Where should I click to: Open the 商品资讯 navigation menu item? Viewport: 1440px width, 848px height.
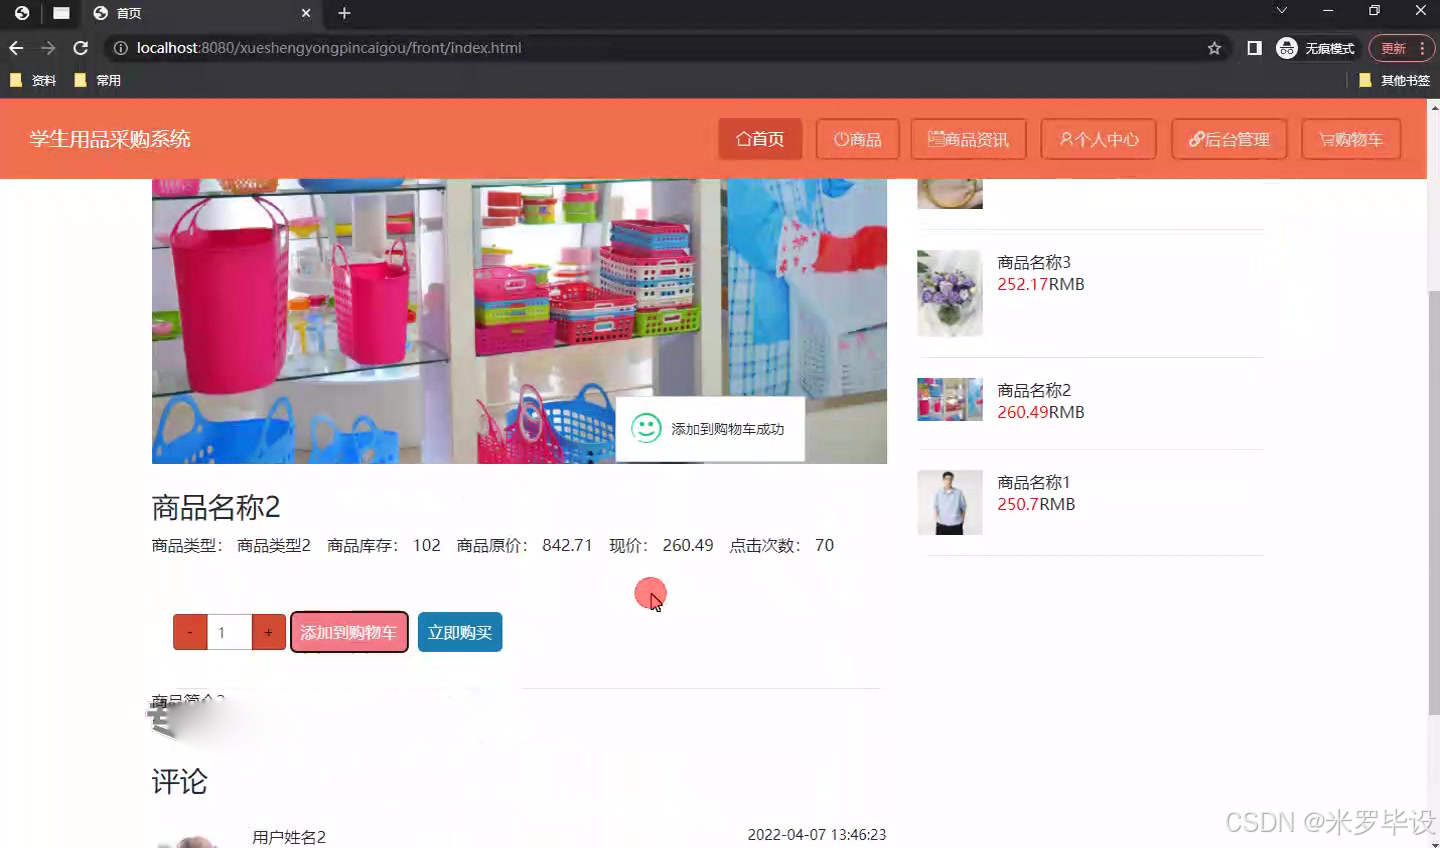[967, 139]
